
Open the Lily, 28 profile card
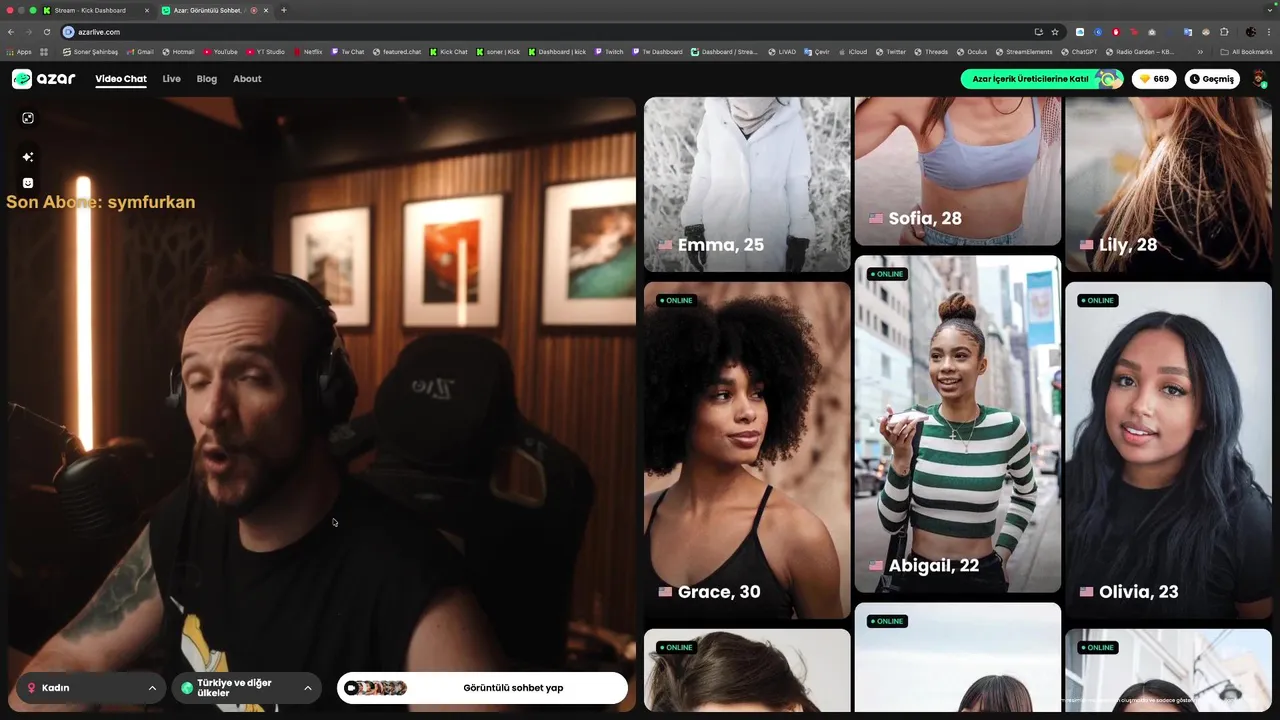(1168, 184)
